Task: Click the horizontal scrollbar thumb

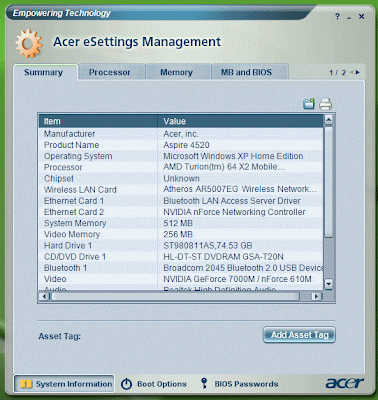Action: (175, 296)
